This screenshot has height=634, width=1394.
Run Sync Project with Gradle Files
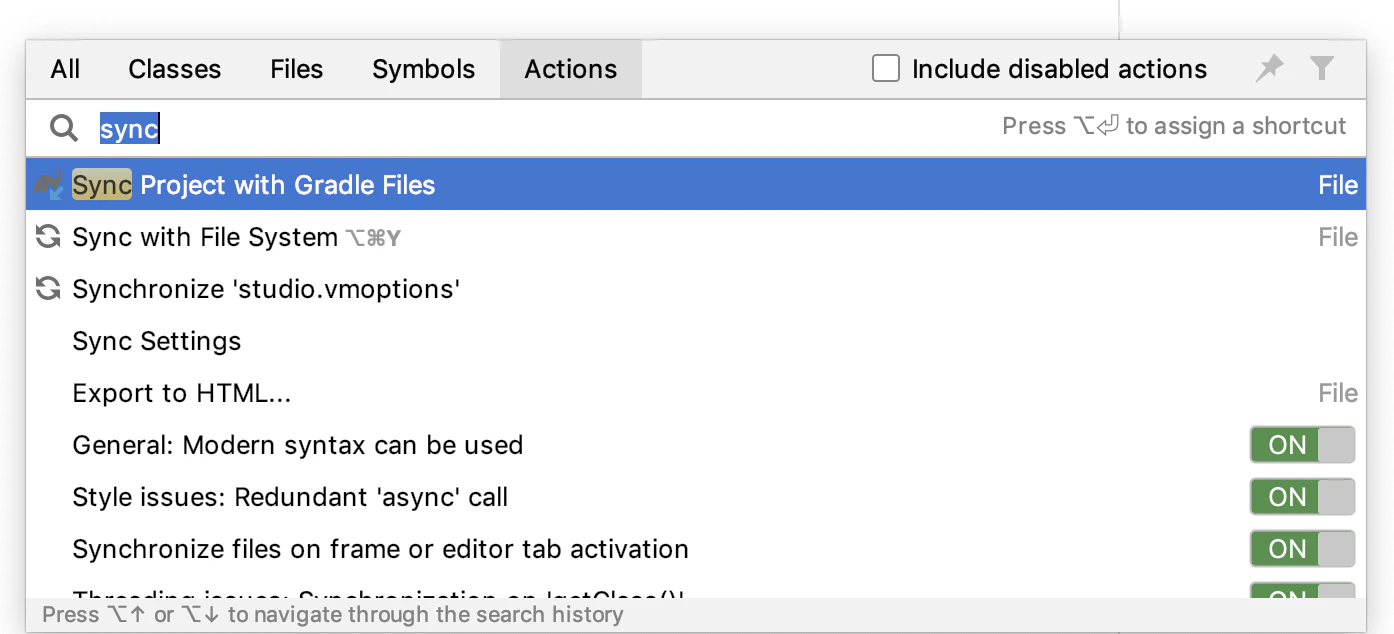(696, 185)
